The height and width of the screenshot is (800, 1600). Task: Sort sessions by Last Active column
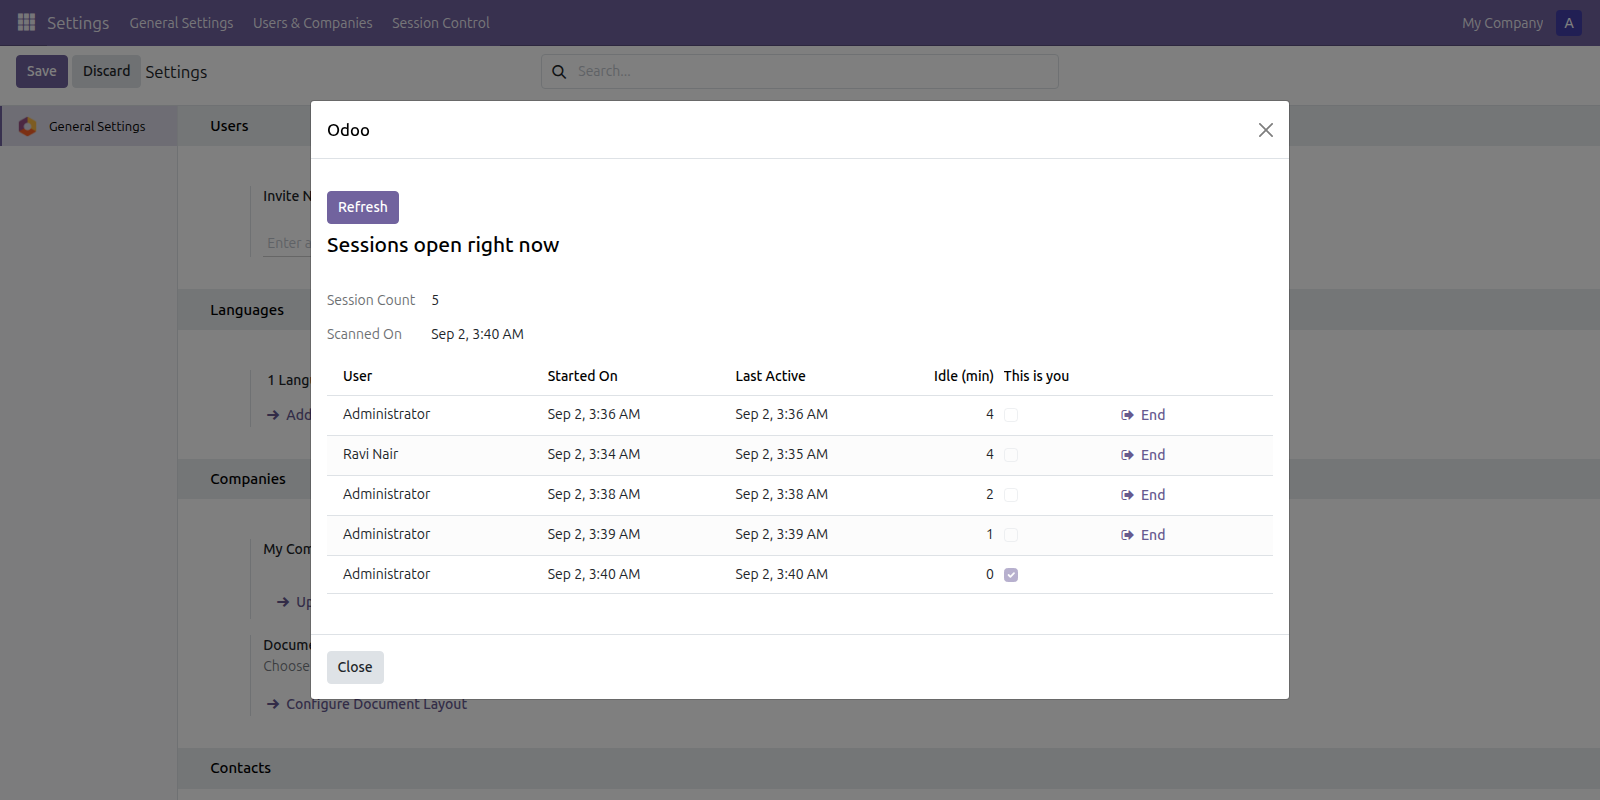[770, 376]
